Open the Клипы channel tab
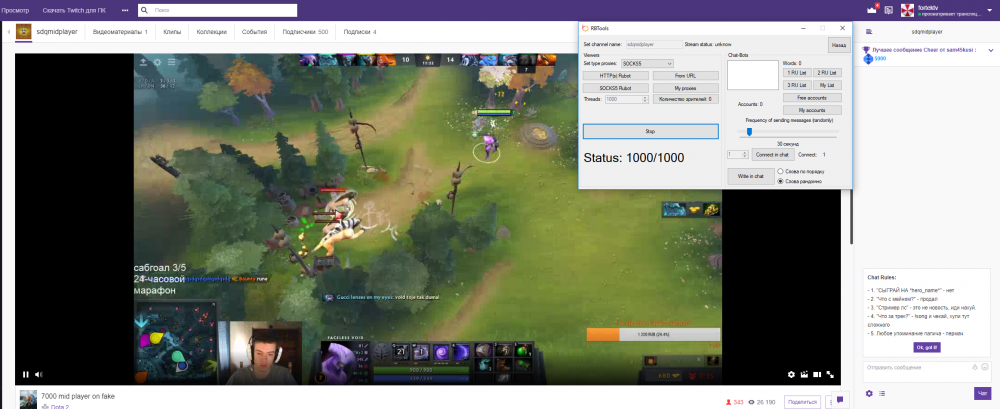1000x409 pixels. point(172,32)
